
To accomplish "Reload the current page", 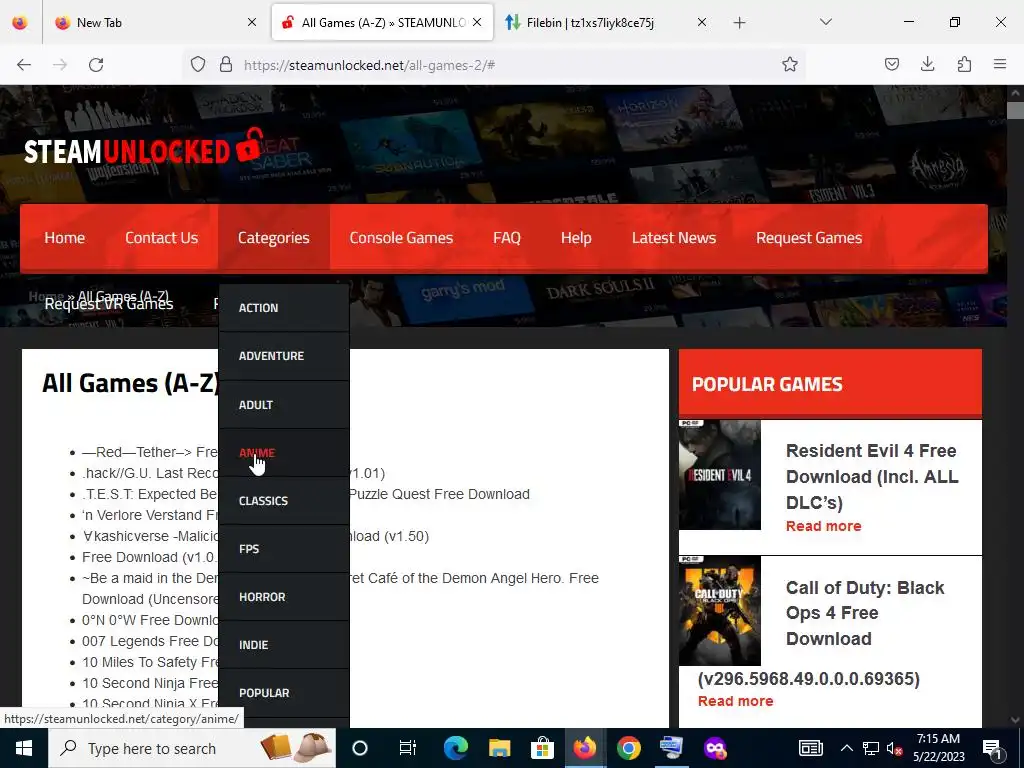I will tap(96, 65).
